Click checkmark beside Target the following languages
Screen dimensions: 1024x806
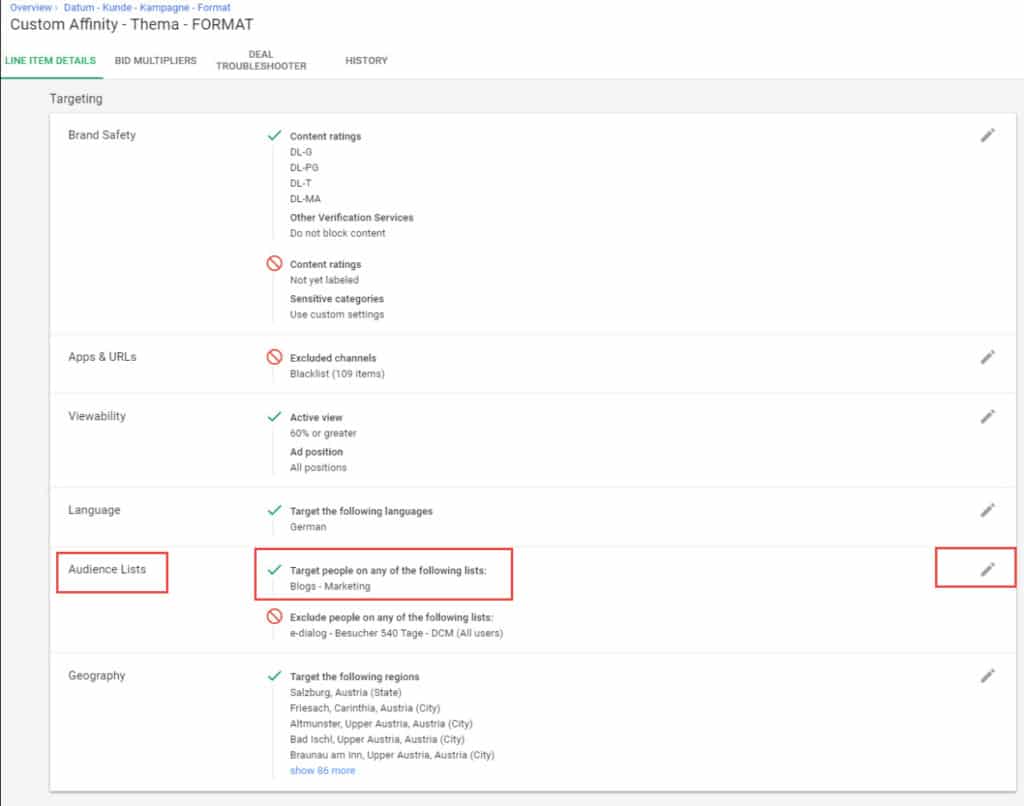[274, 510]
